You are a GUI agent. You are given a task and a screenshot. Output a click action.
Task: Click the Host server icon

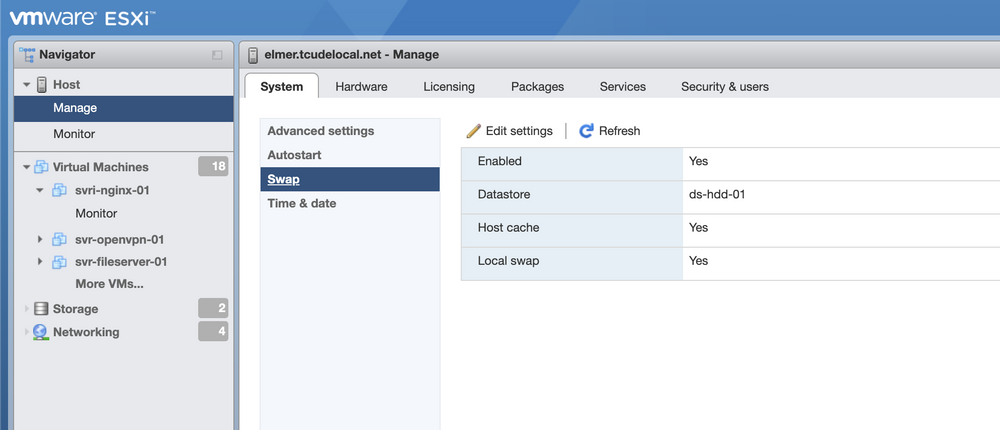pos(42,84)
